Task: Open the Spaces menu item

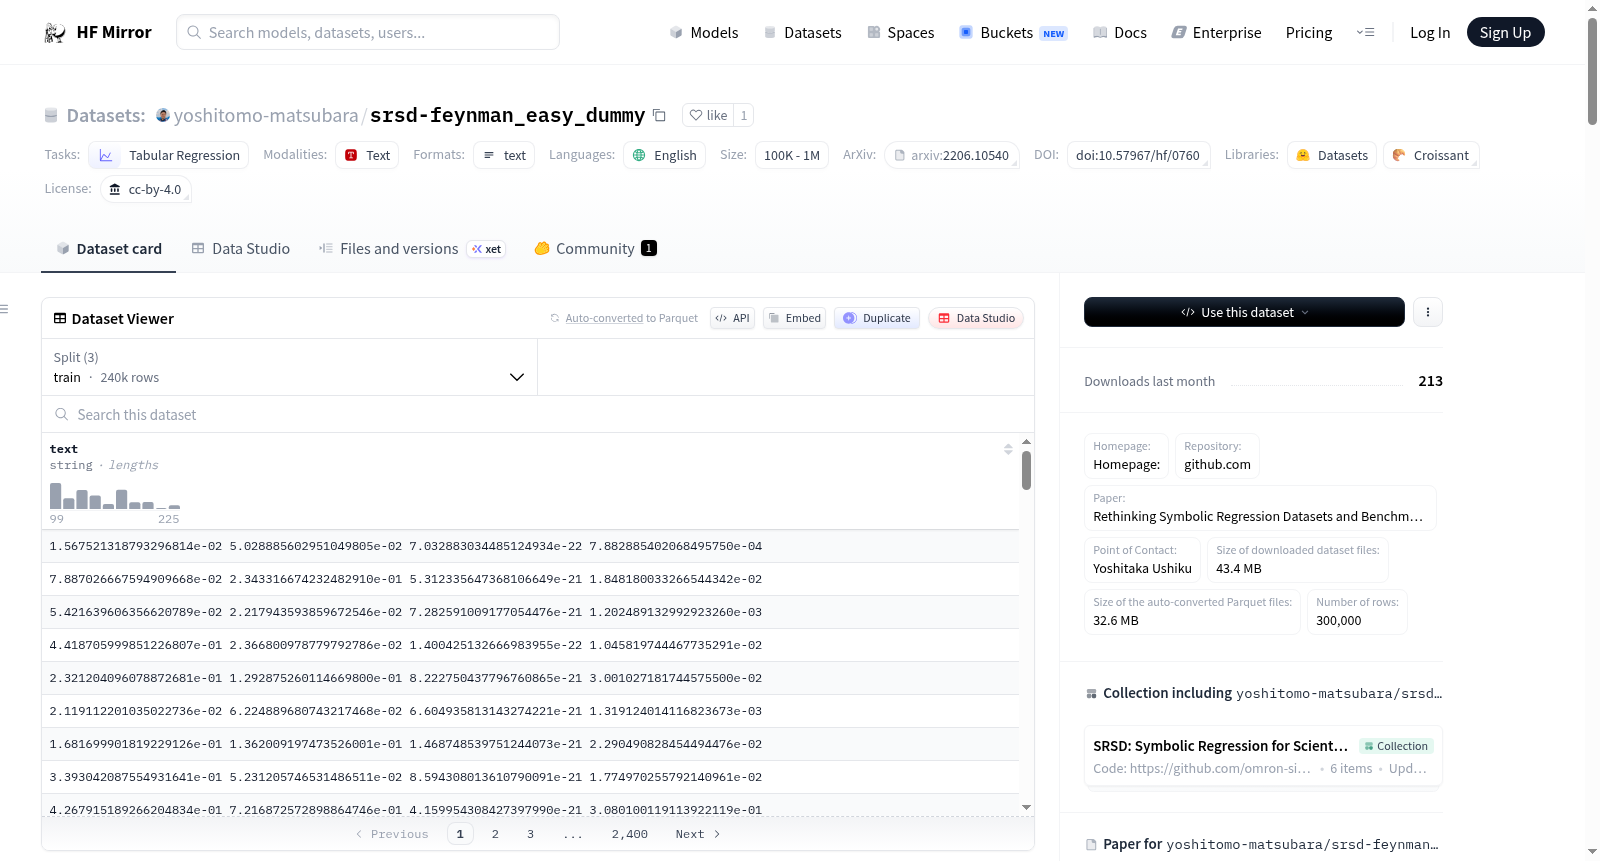Action: point(901,33)
